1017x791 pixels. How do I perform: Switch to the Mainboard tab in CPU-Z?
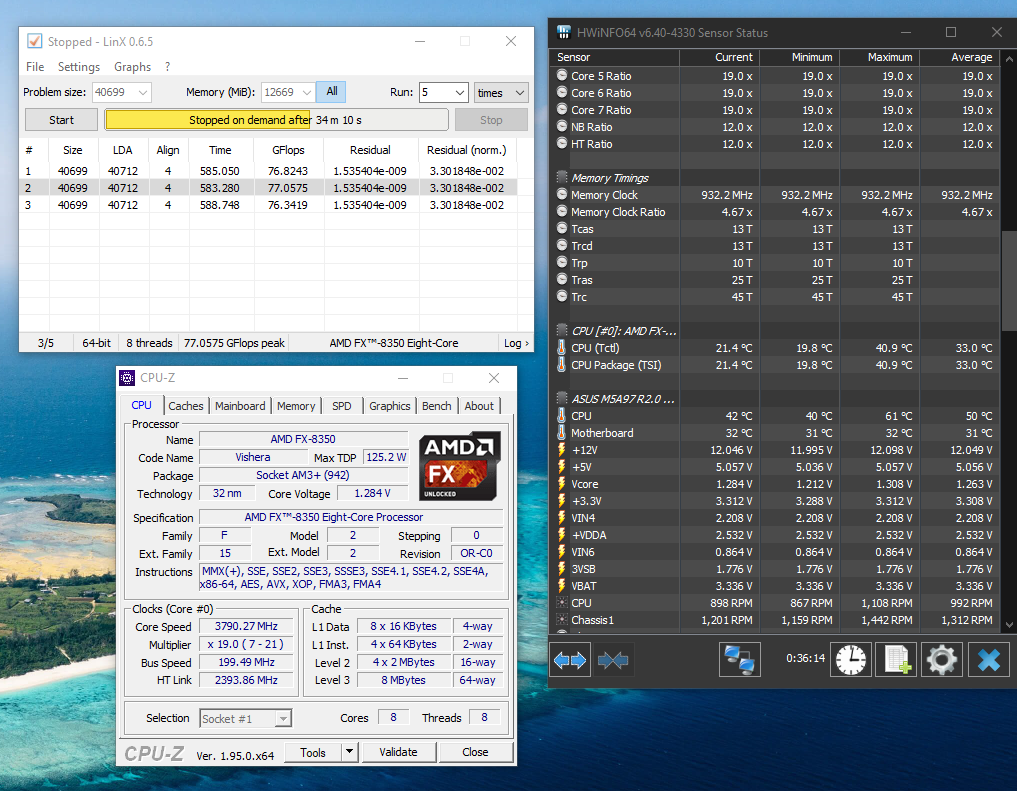click(240, 406)
